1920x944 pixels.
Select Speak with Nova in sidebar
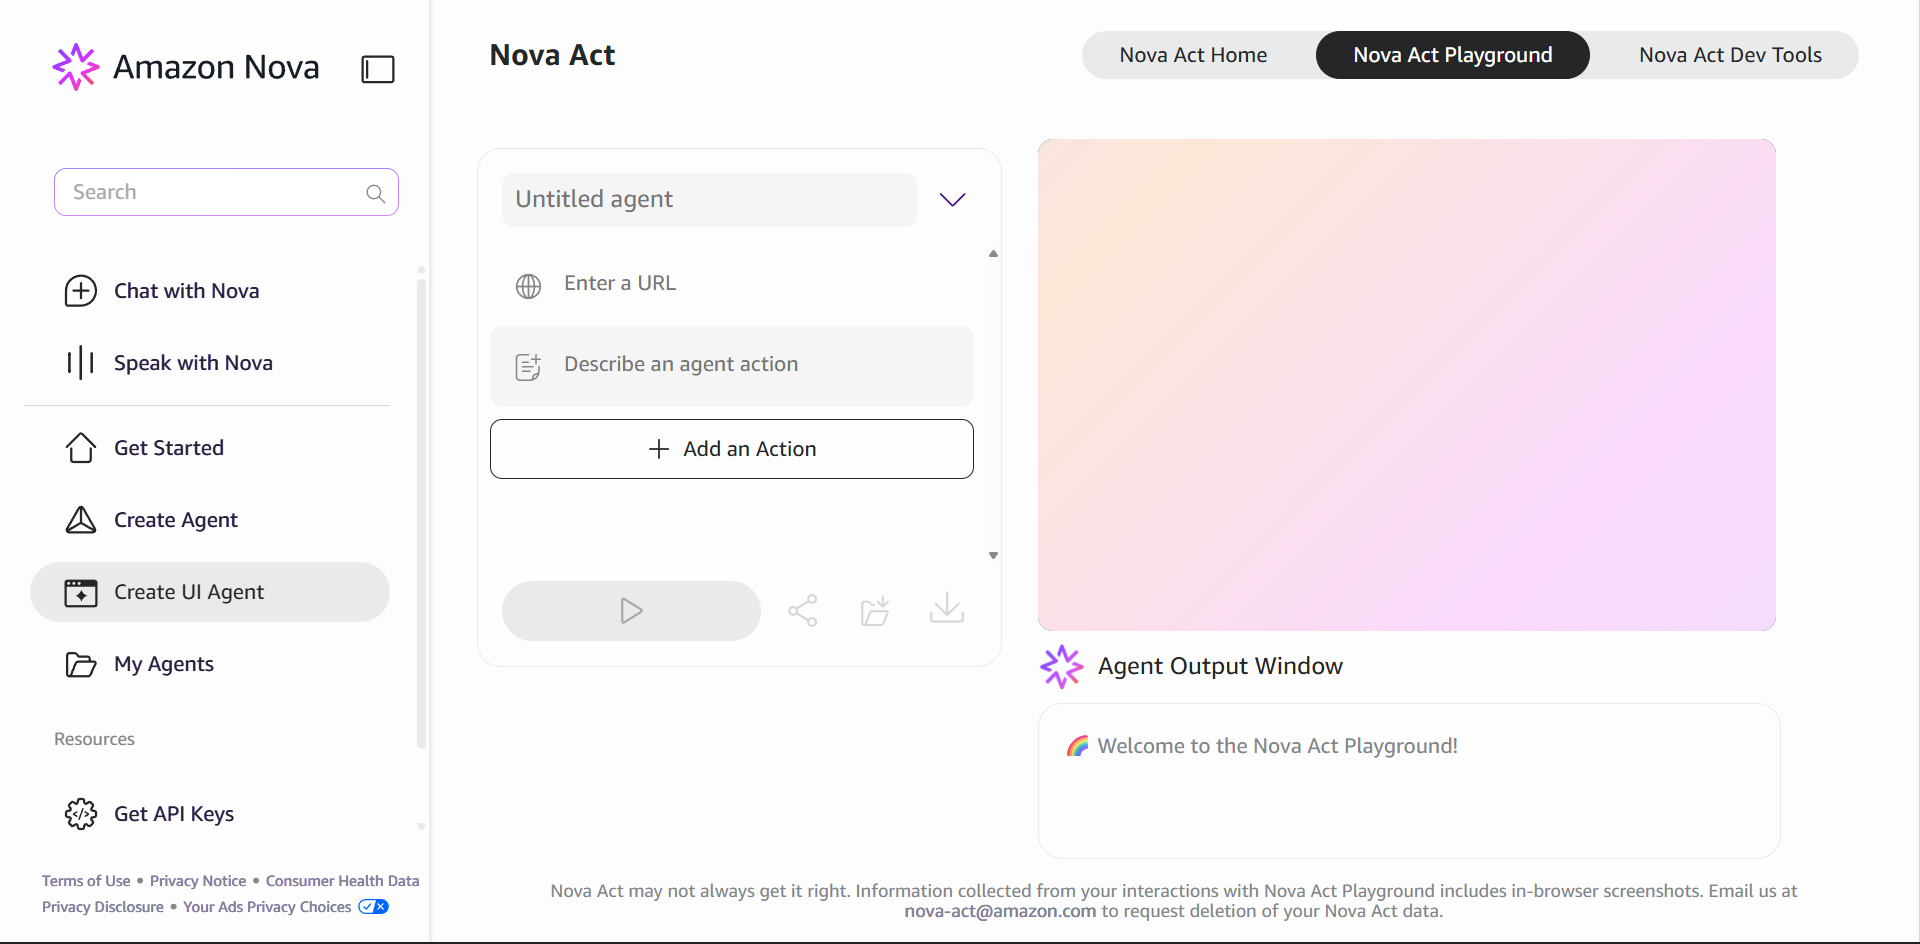(x=192, y=363)
